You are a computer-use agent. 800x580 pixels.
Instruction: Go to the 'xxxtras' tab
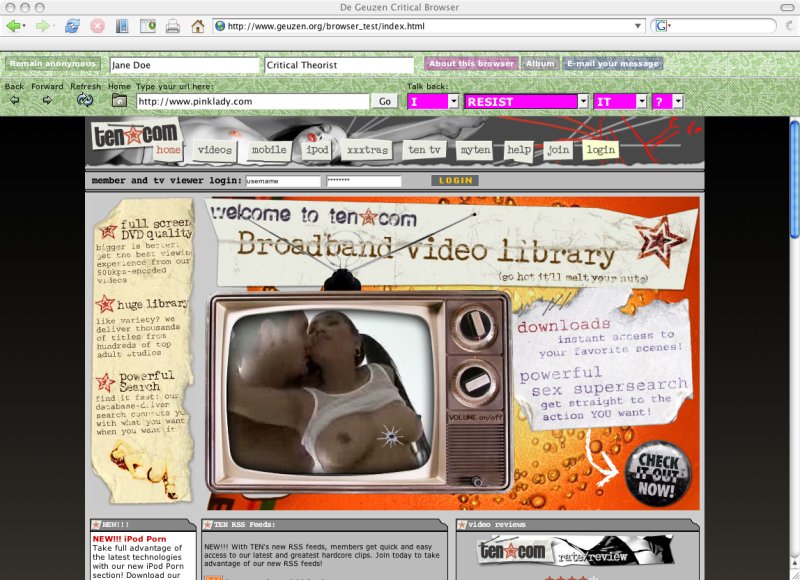[x=367, y=150]
